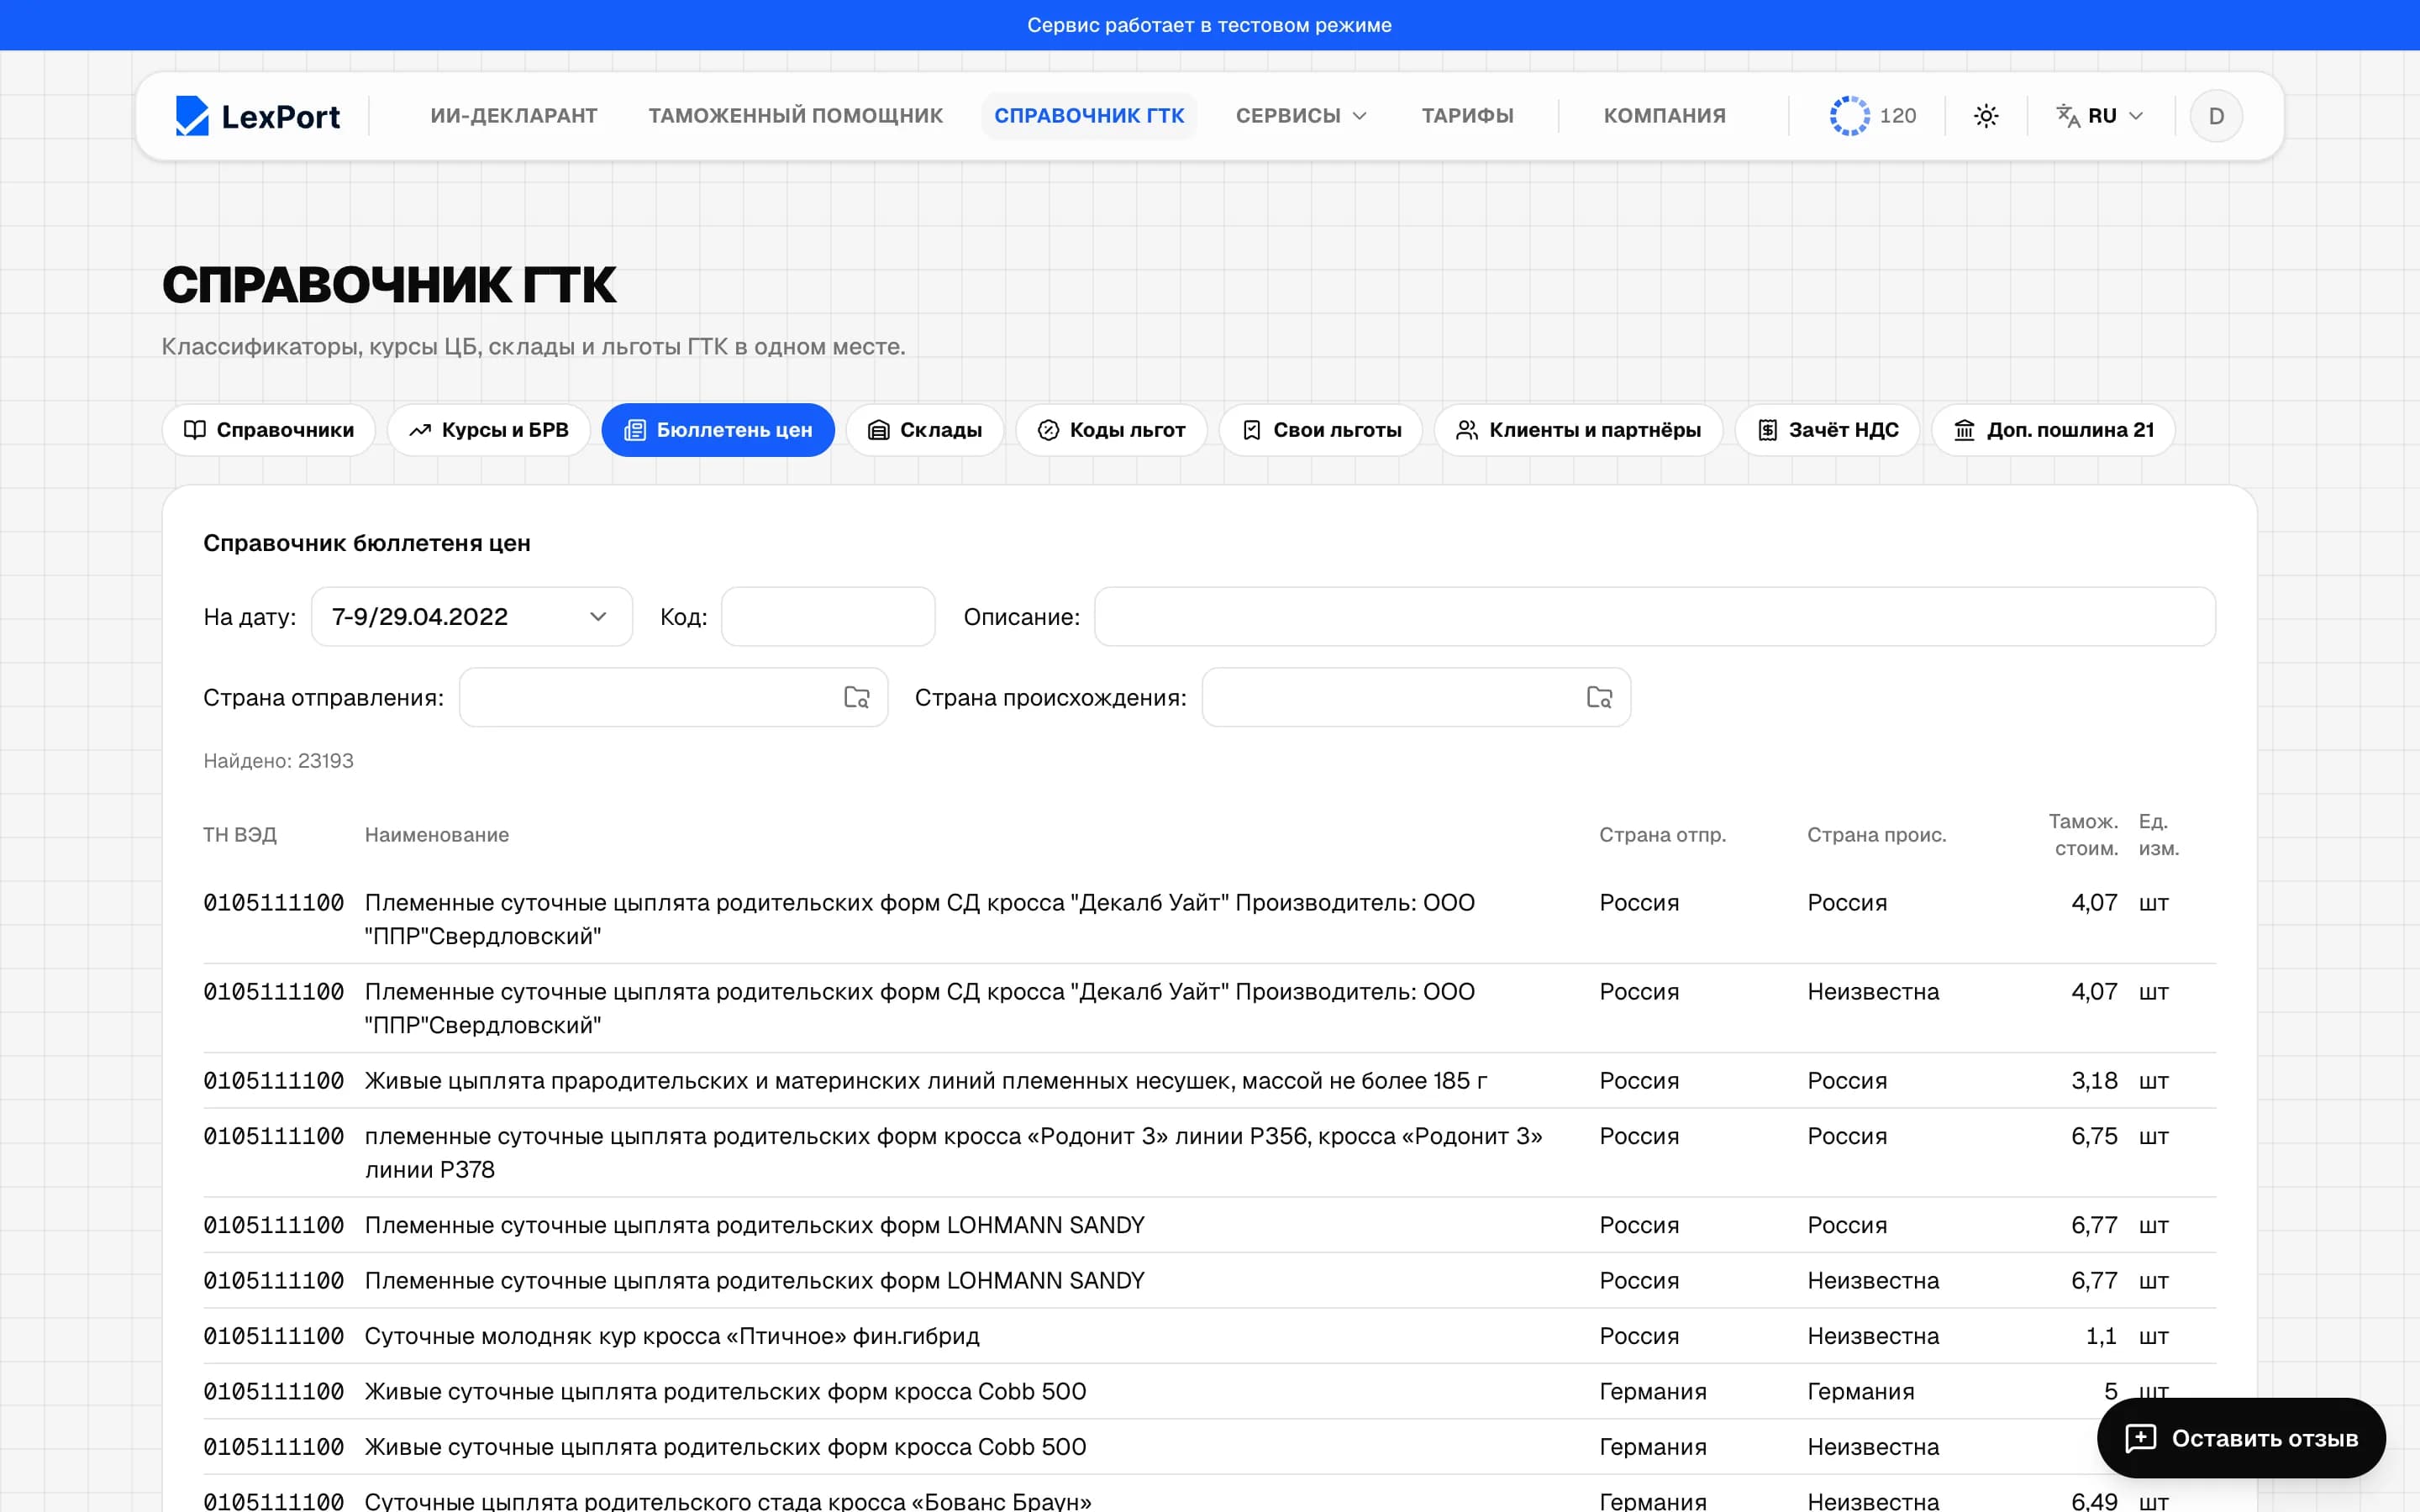Viewport: 2420px width, 1512px height.
Task: Open the Коды льгот tab
Action: pos(1111,430)
